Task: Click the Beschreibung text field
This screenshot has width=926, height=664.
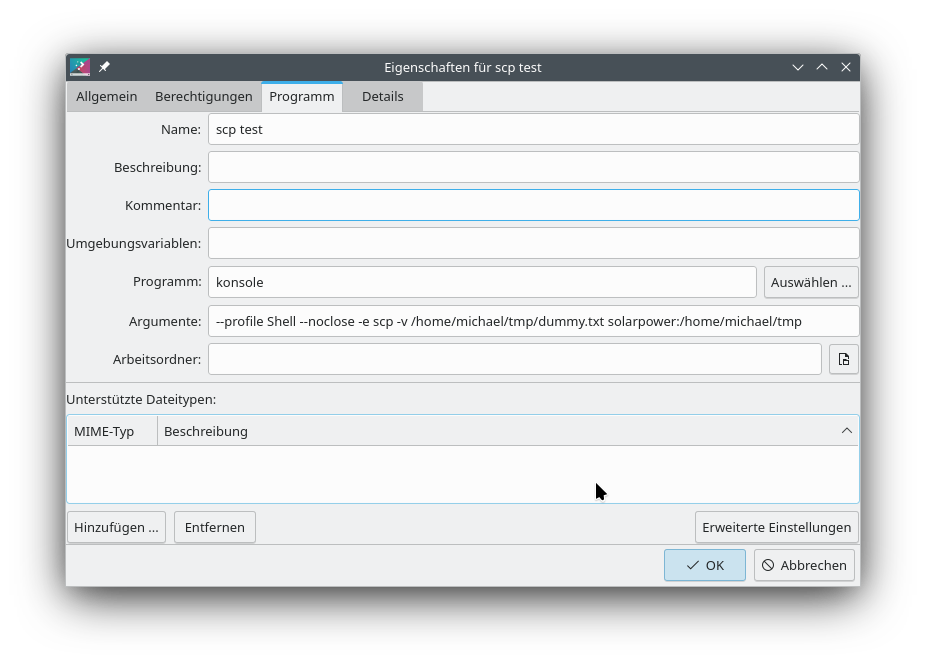Action: click(533, 167)
